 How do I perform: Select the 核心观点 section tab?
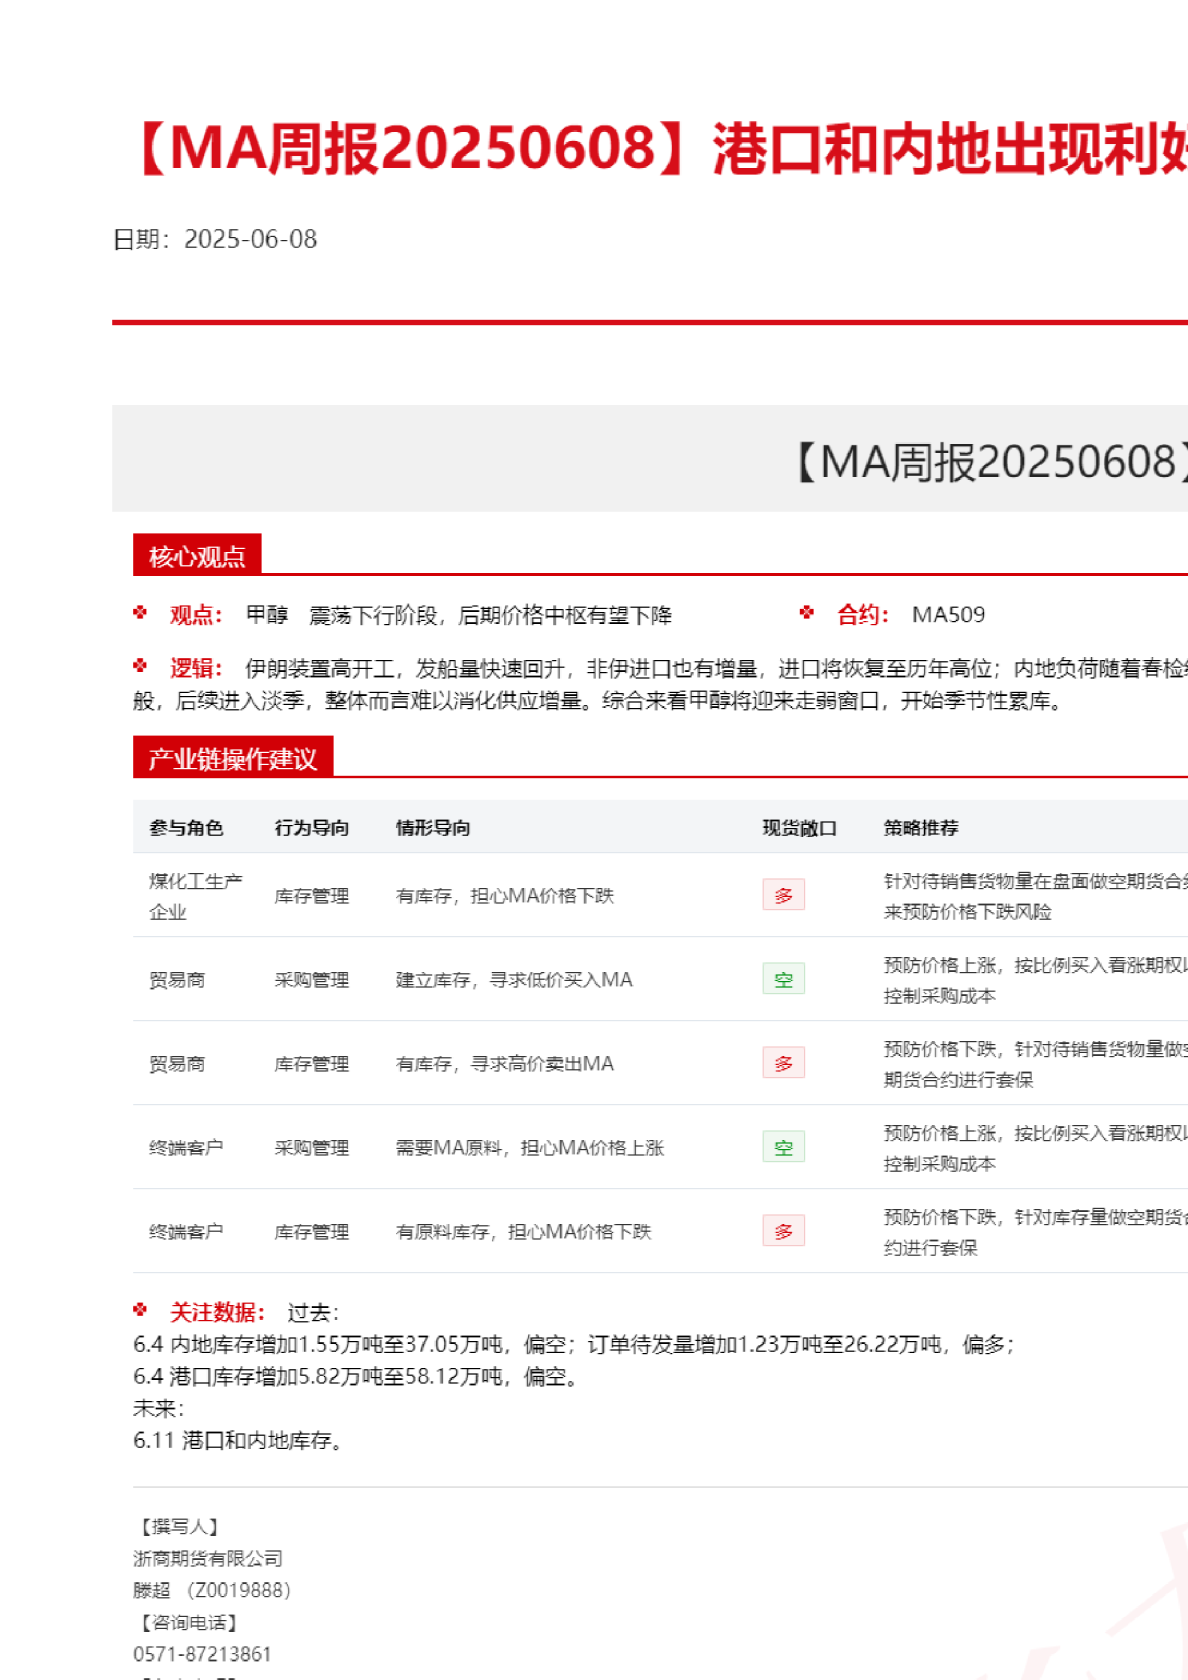pos(197,556)
